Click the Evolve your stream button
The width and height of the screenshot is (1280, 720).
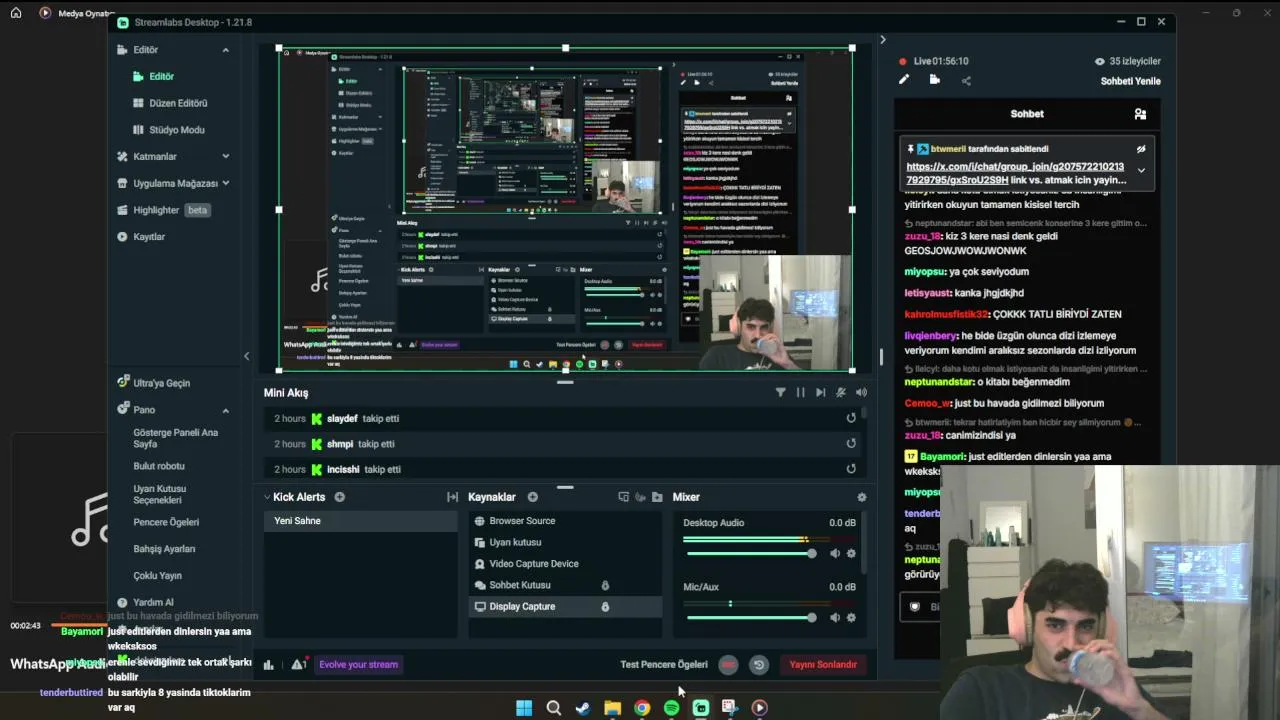coord(358,664)
